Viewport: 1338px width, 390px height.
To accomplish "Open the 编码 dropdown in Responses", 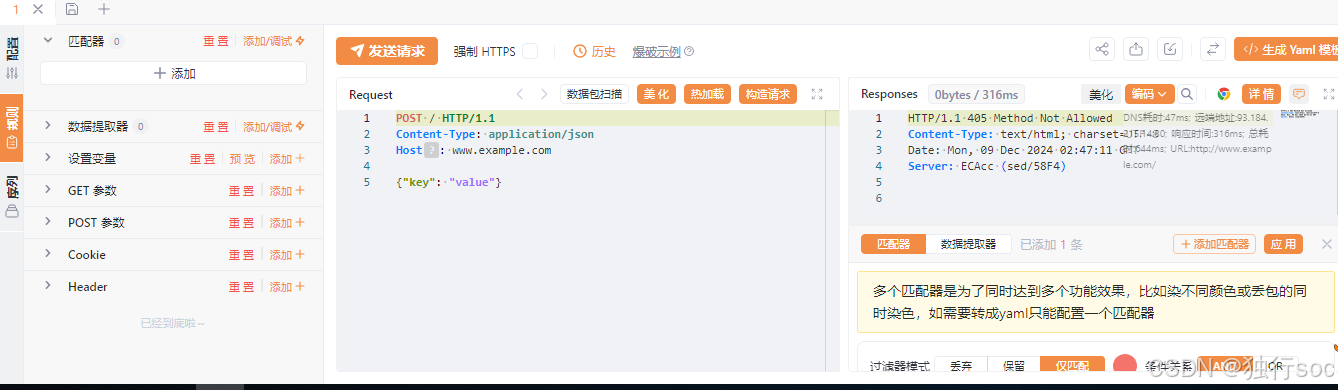I will pyautogui.click(x=1150, y=94).
